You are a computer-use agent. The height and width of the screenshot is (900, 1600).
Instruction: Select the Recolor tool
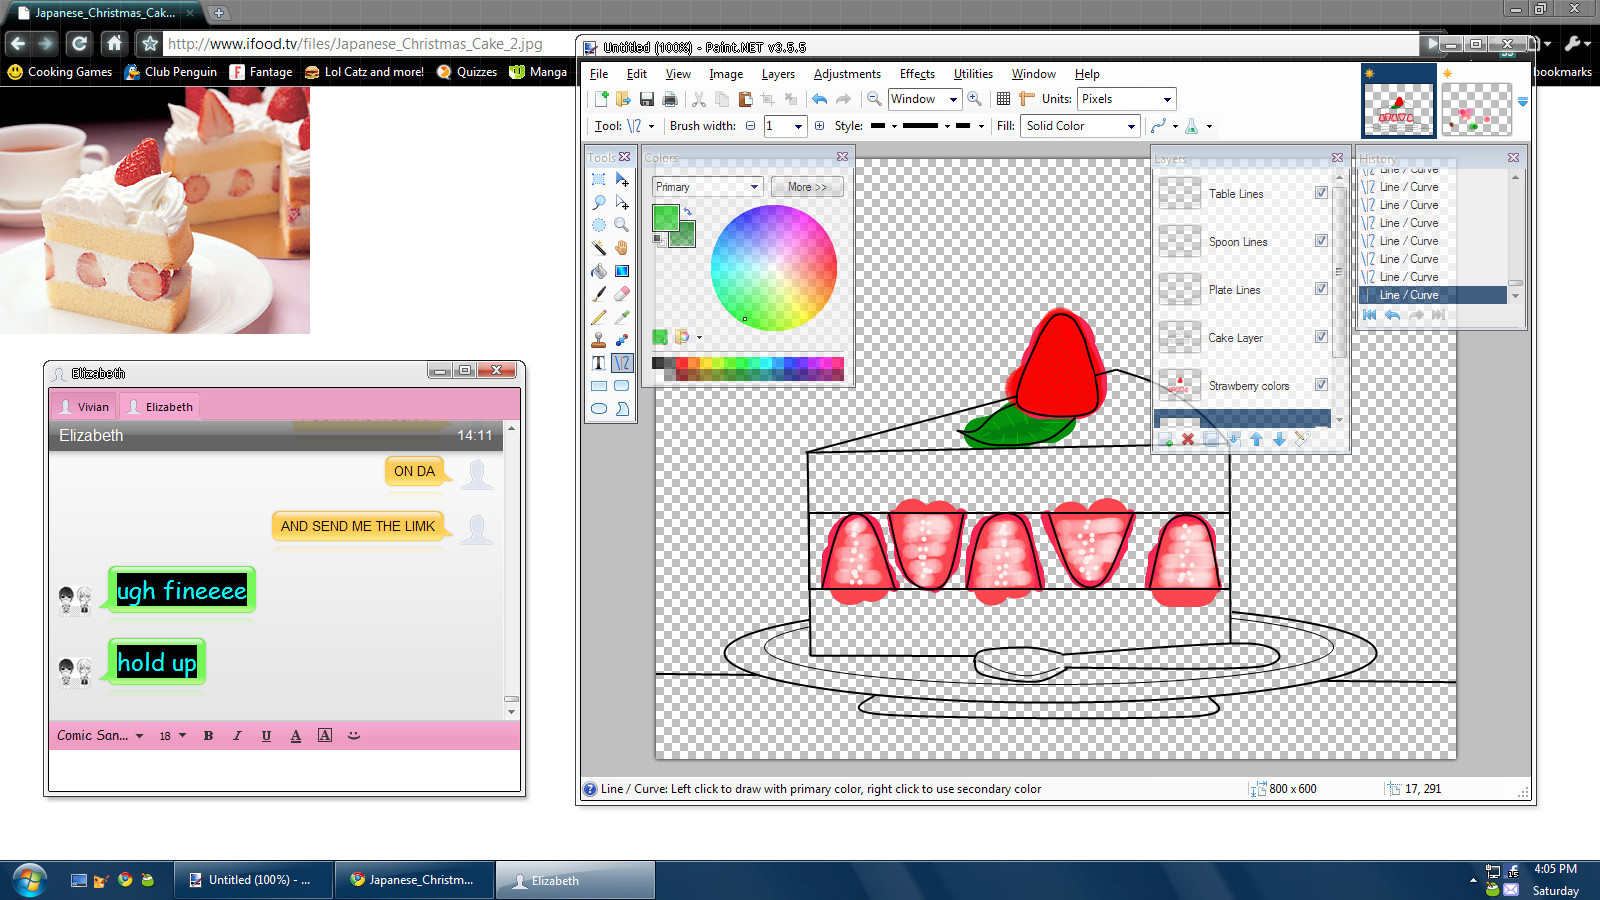click(x=622, y=340)
